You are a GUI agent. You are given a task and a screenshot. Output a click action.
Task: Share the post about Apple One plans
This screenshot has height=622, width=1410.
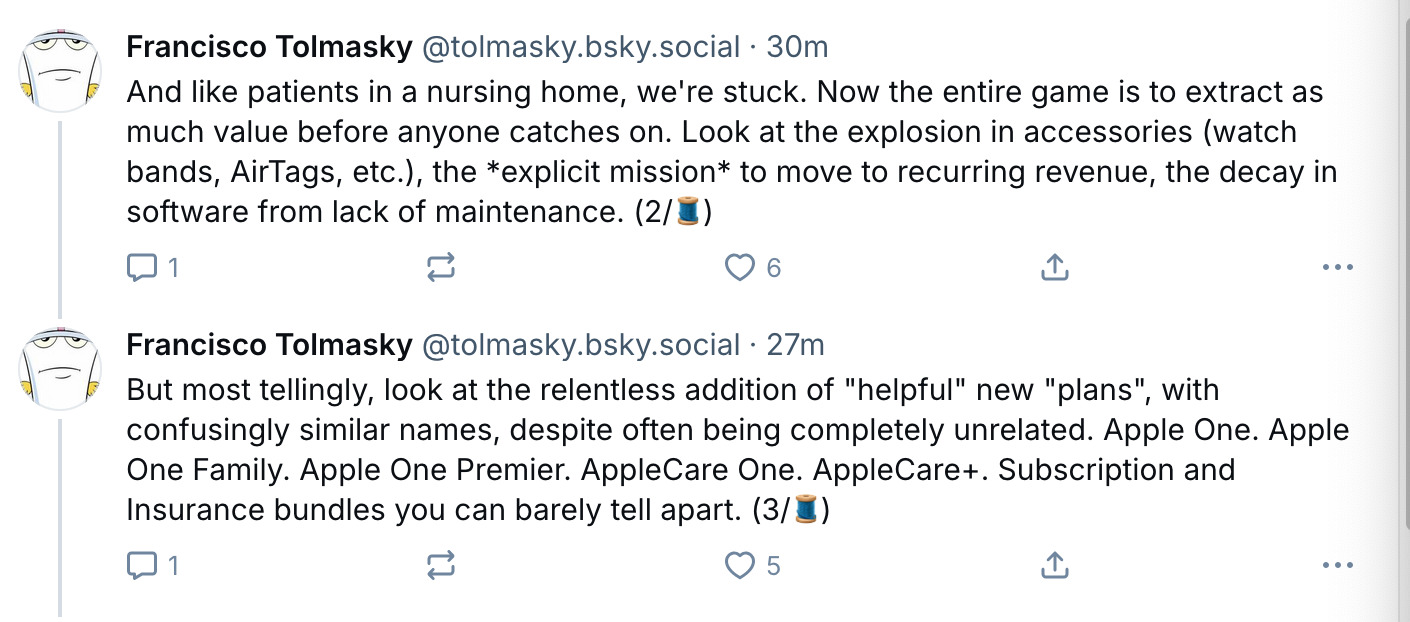pos(1055,566)
